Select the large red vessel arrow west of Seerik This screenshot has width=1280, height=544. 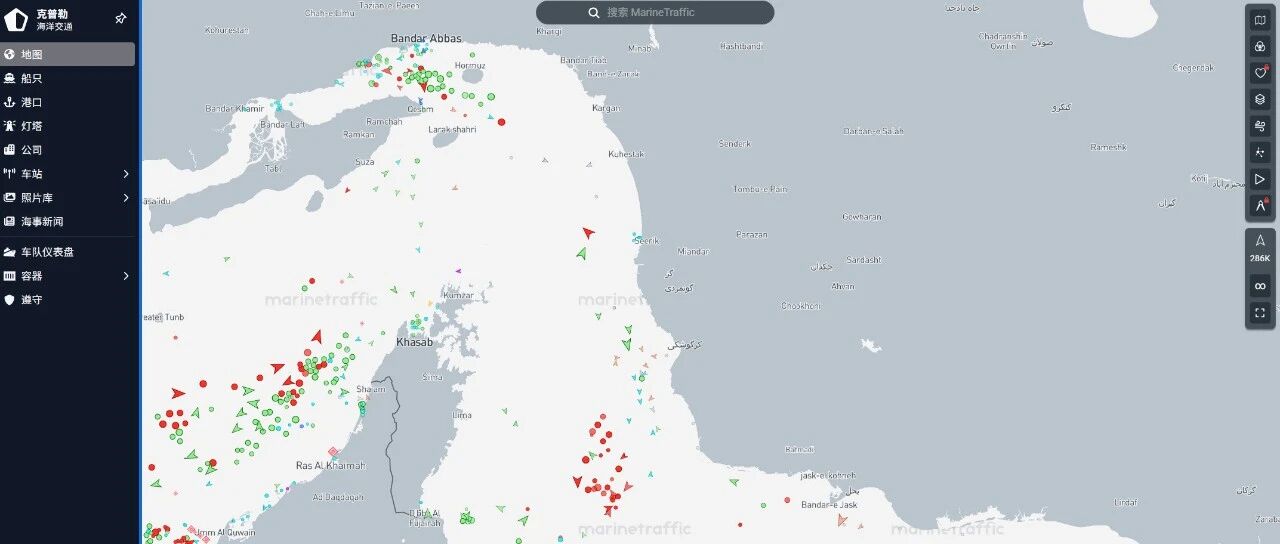588,233
